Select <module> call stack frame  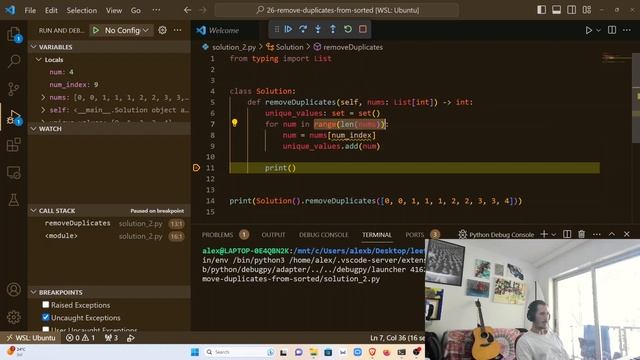coord(109,236)
